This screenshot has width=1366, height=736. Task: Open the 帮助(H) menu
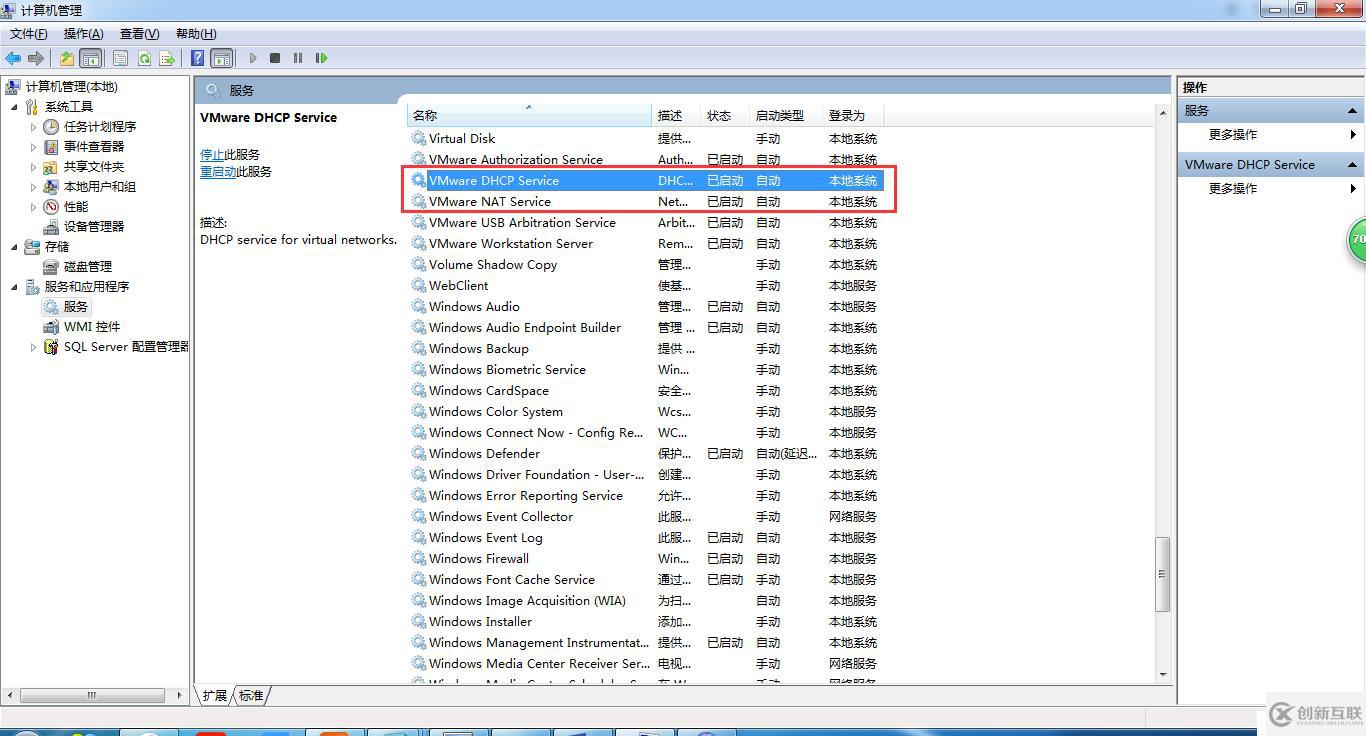[196, 34]
